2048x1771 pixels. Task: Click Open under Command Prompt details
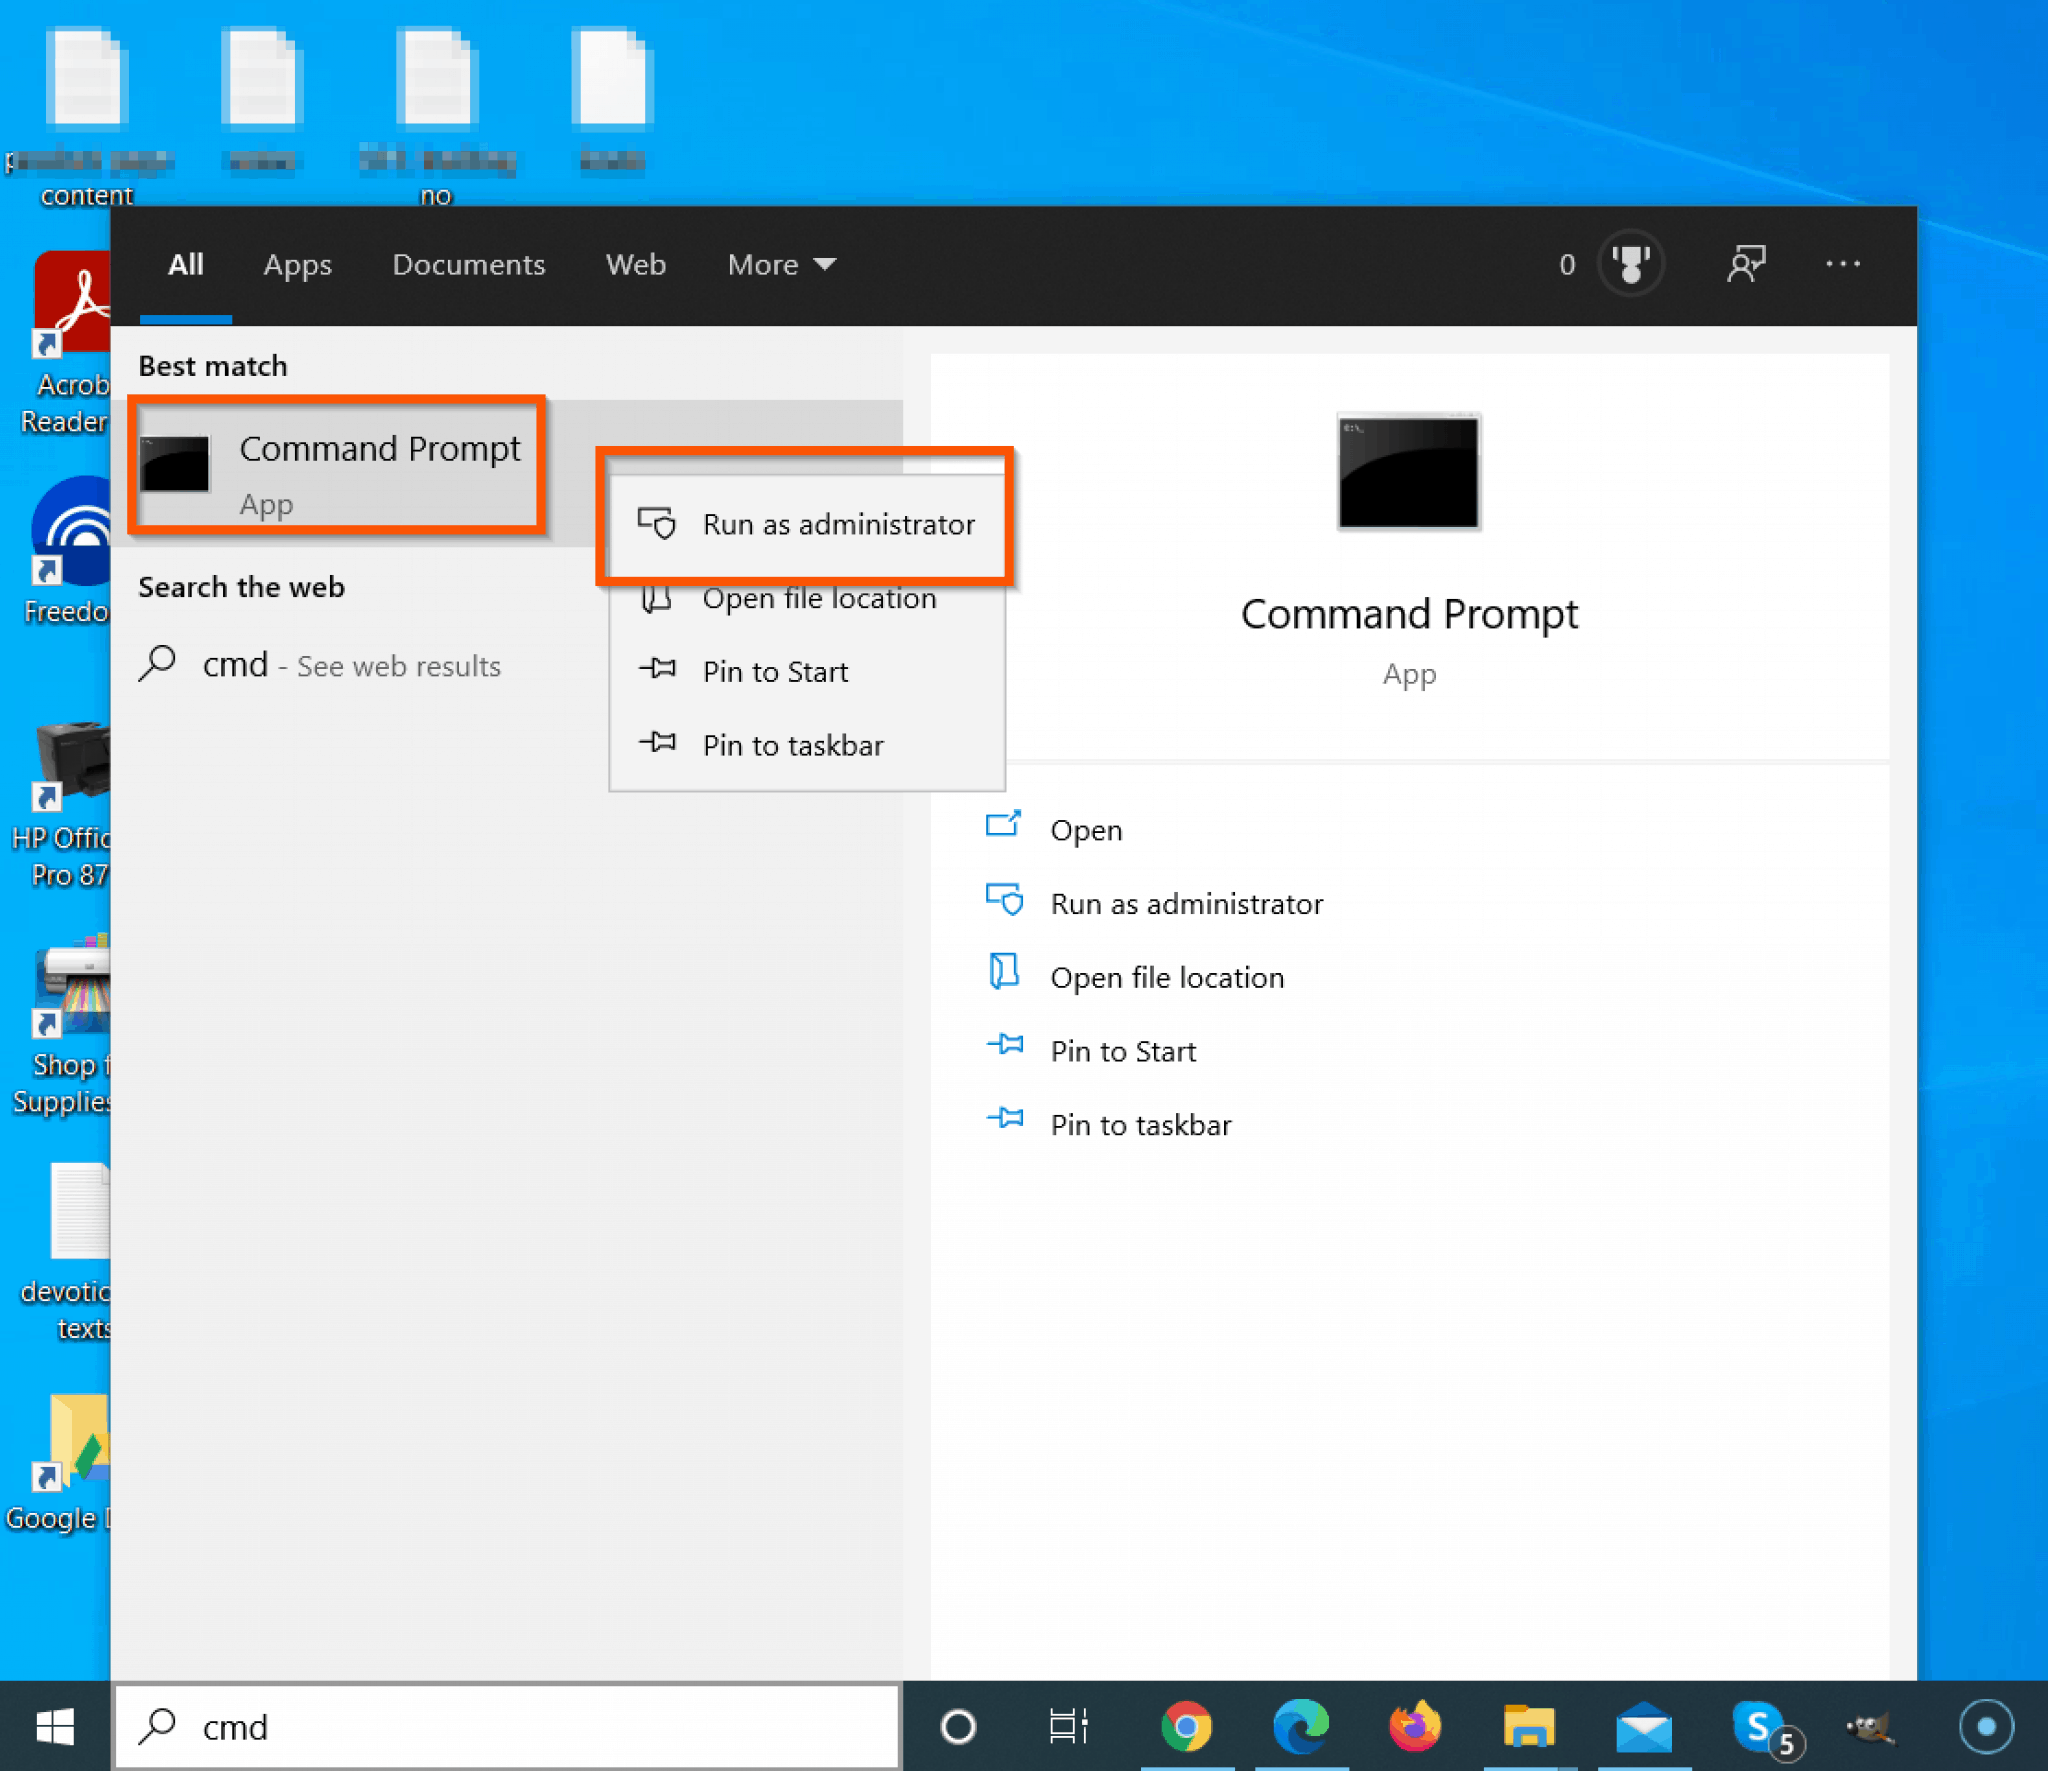pyautogui.click(x=1086, y=829)
